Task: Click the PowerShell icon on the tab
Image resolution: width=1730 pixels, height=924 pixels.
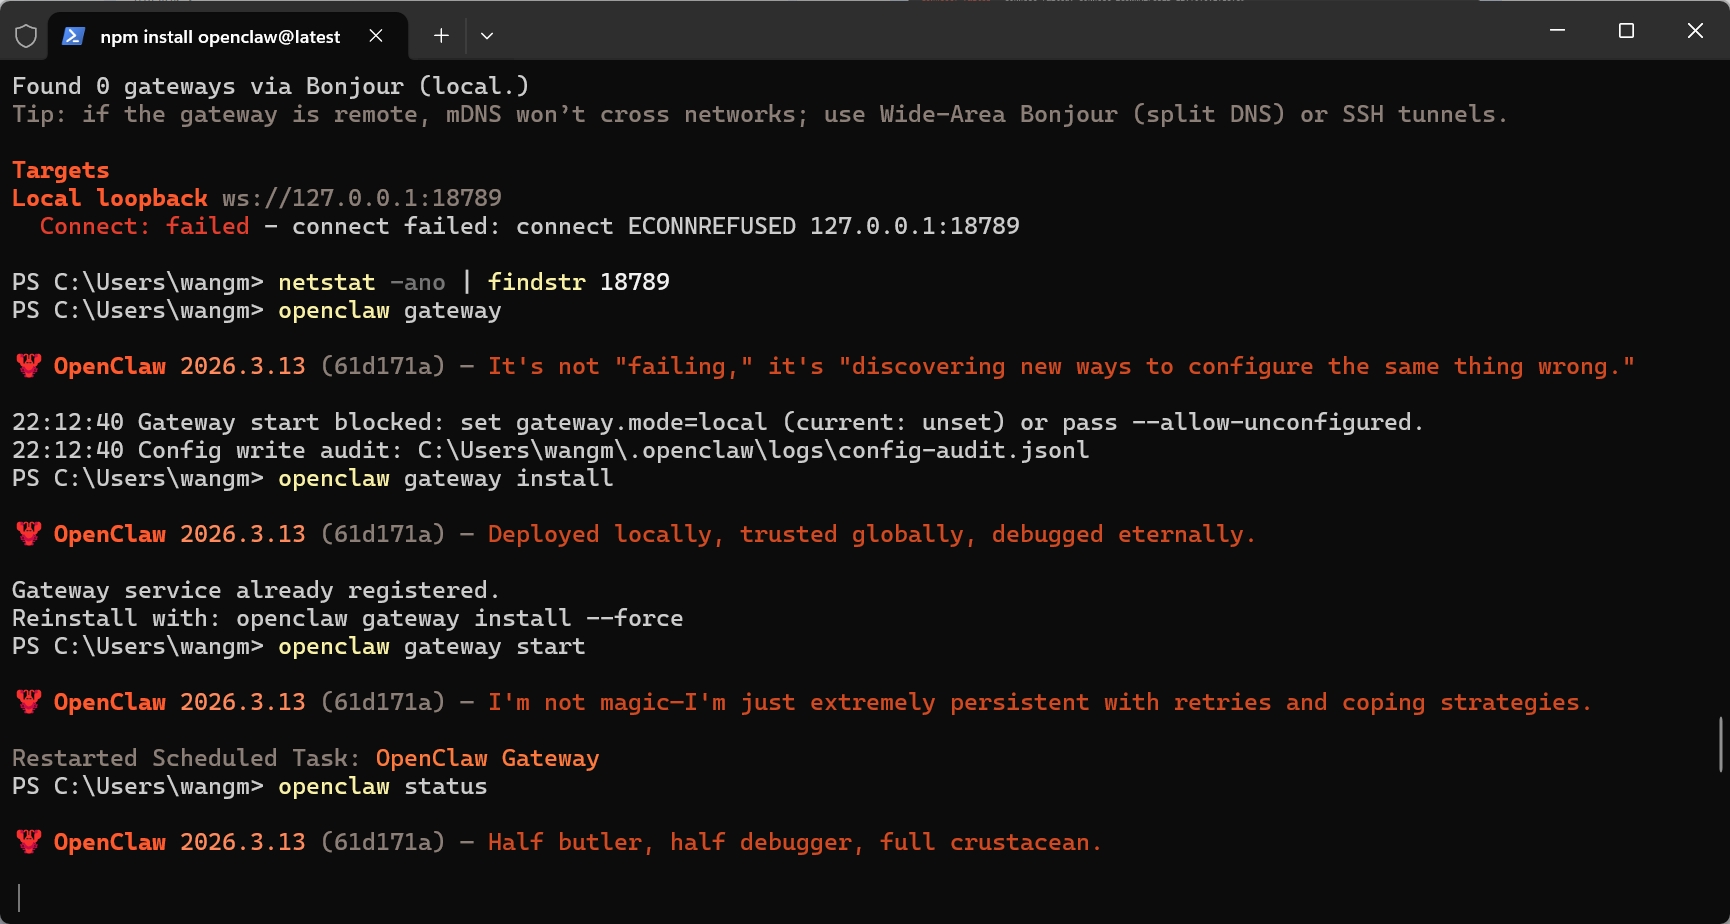Action: [x=73, y=36]
